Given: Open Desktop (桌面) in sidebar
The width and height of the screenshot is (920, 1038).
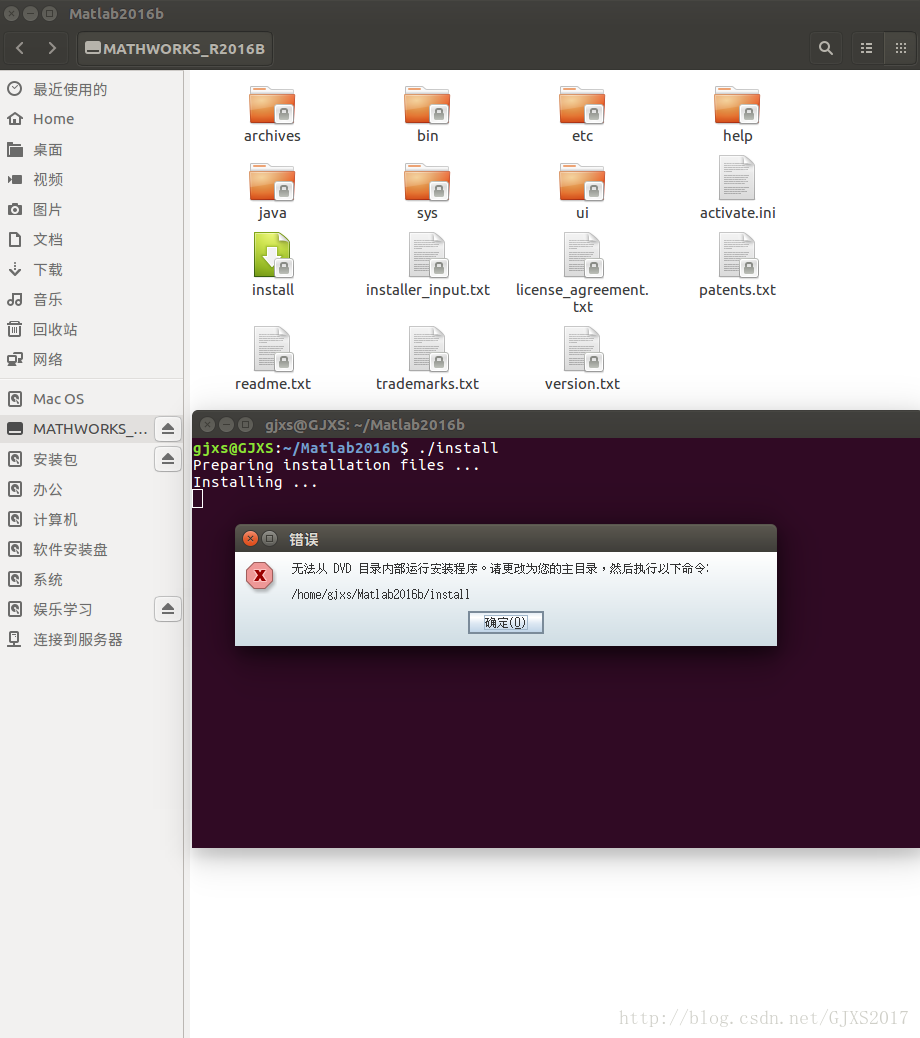Looking at the screenshot, I should click(x=91, y=150).
